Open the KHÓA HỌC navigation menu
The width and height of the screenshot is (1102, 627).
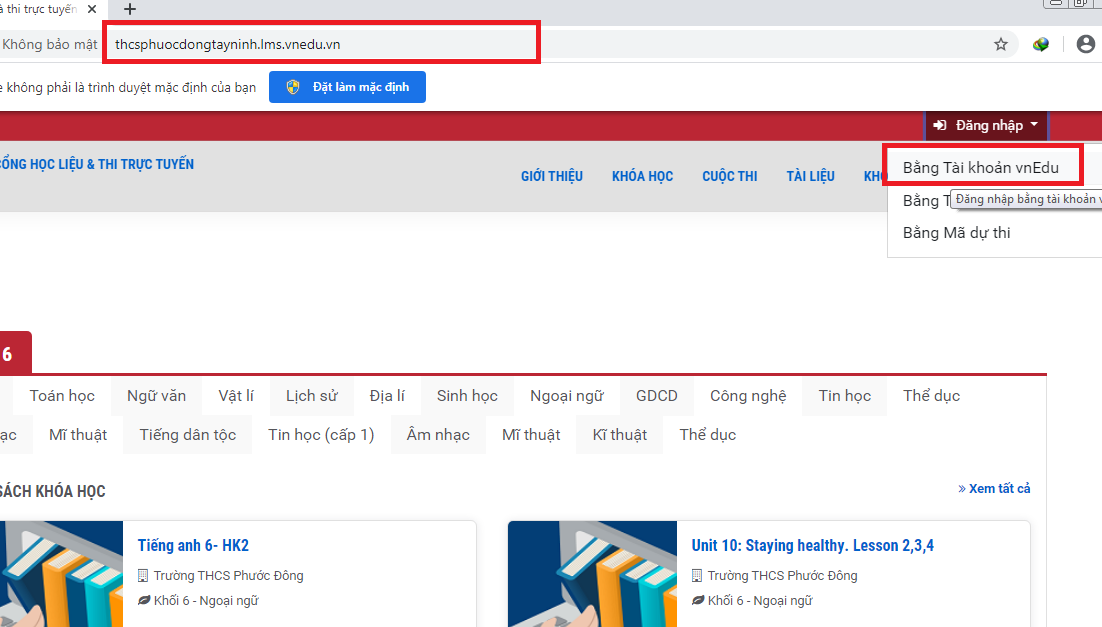point(642,176)
